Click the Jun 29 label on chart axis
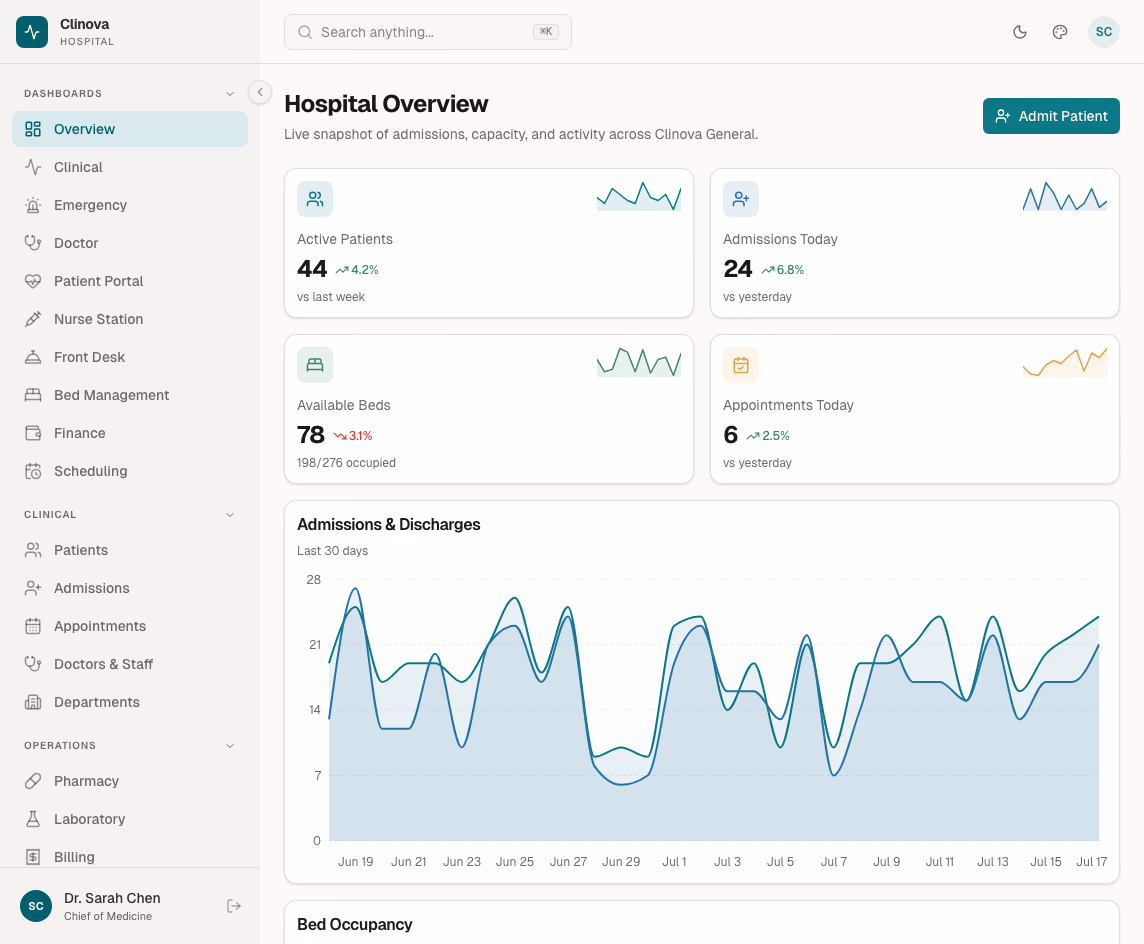1144x944 pixels. (621, 862)
